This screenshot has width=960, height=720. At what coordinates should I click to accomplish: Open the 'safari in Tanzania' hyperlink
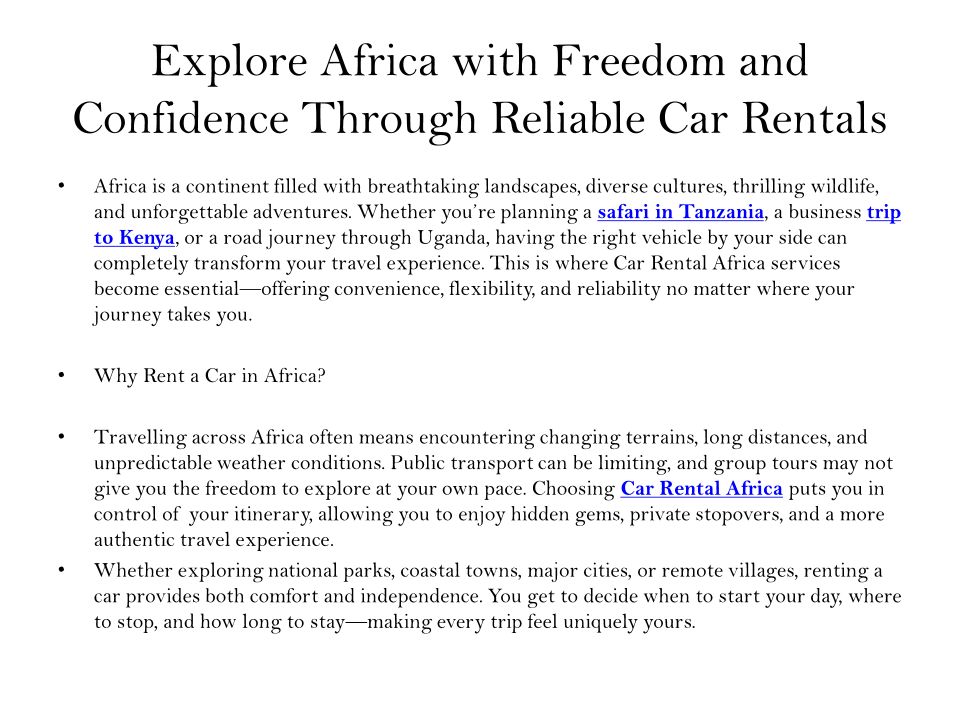[x=681, y=212]
